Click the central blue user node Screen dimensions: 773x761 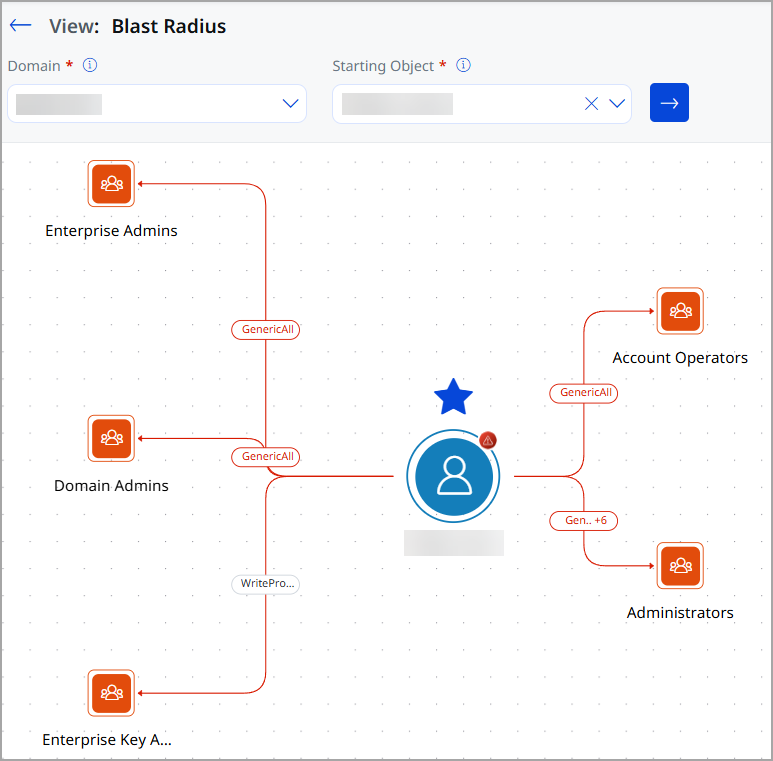pyautogui.click(x=453, y=476)
